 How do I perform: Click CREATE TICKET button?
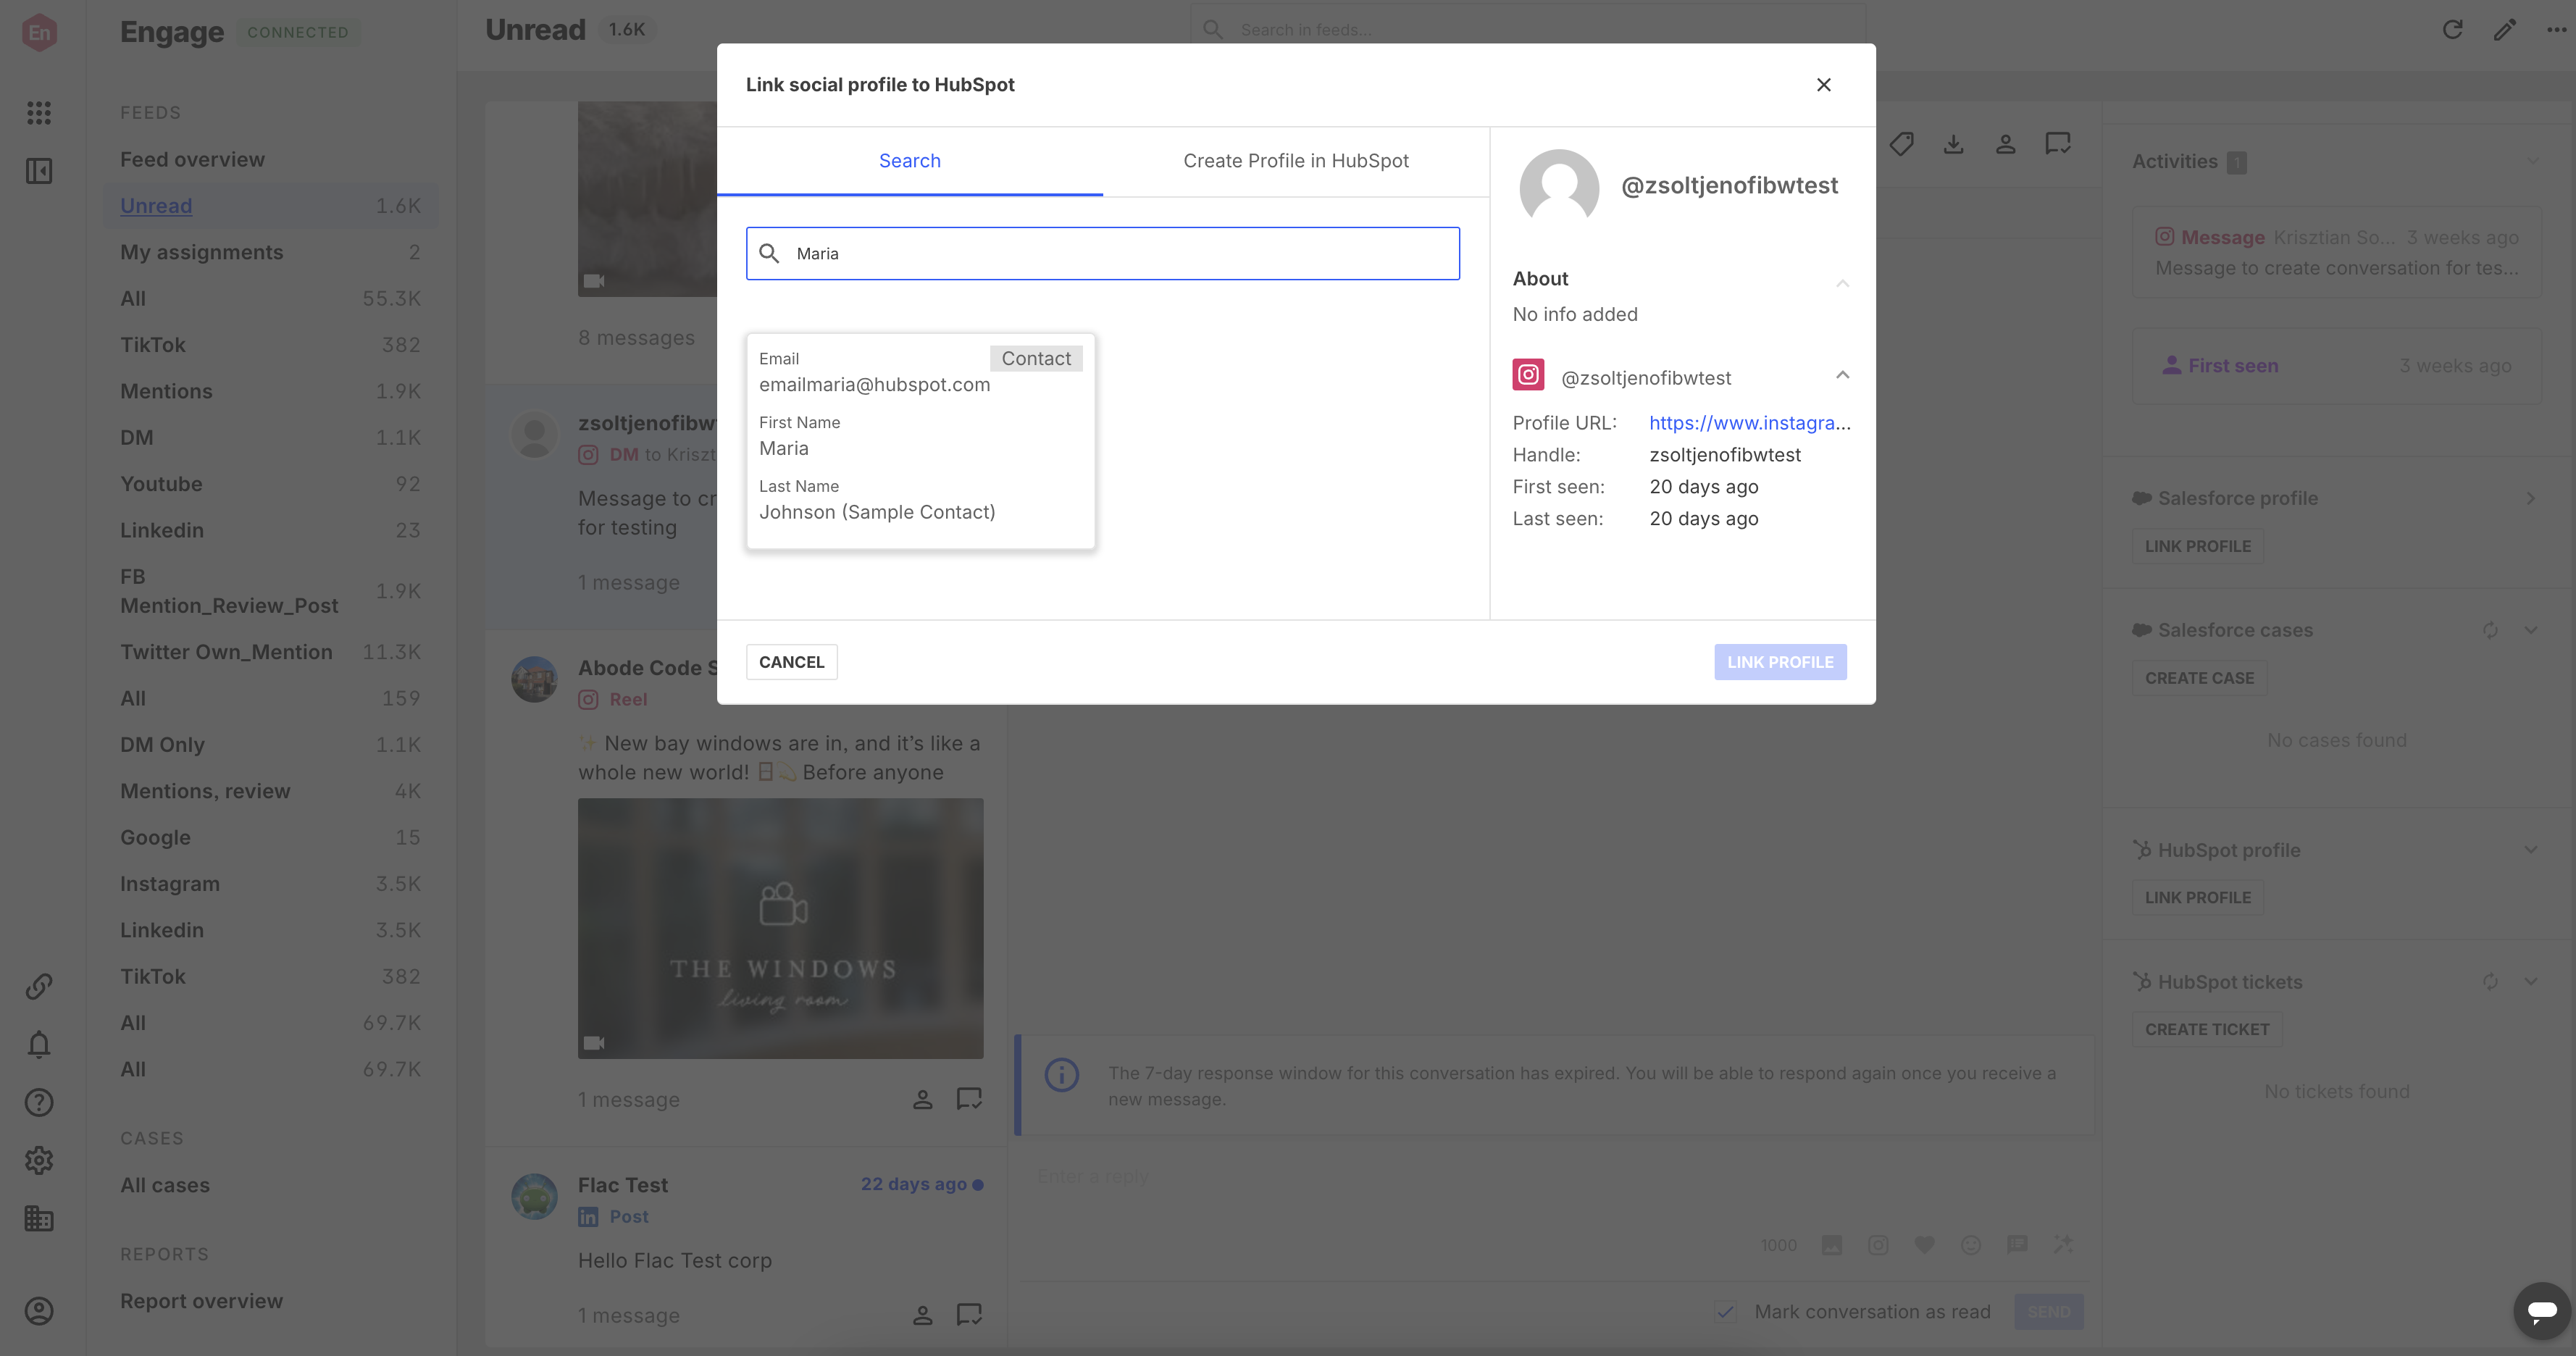2207,1029
